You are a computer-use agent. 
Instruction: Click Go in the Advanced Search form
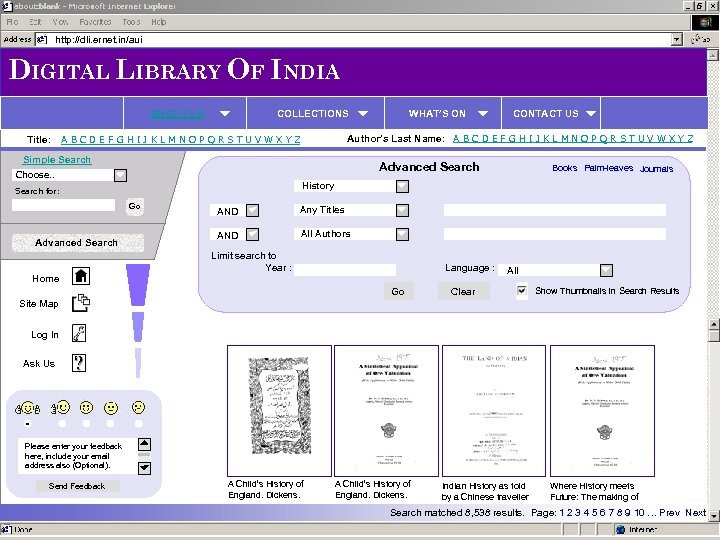(398, 291)
